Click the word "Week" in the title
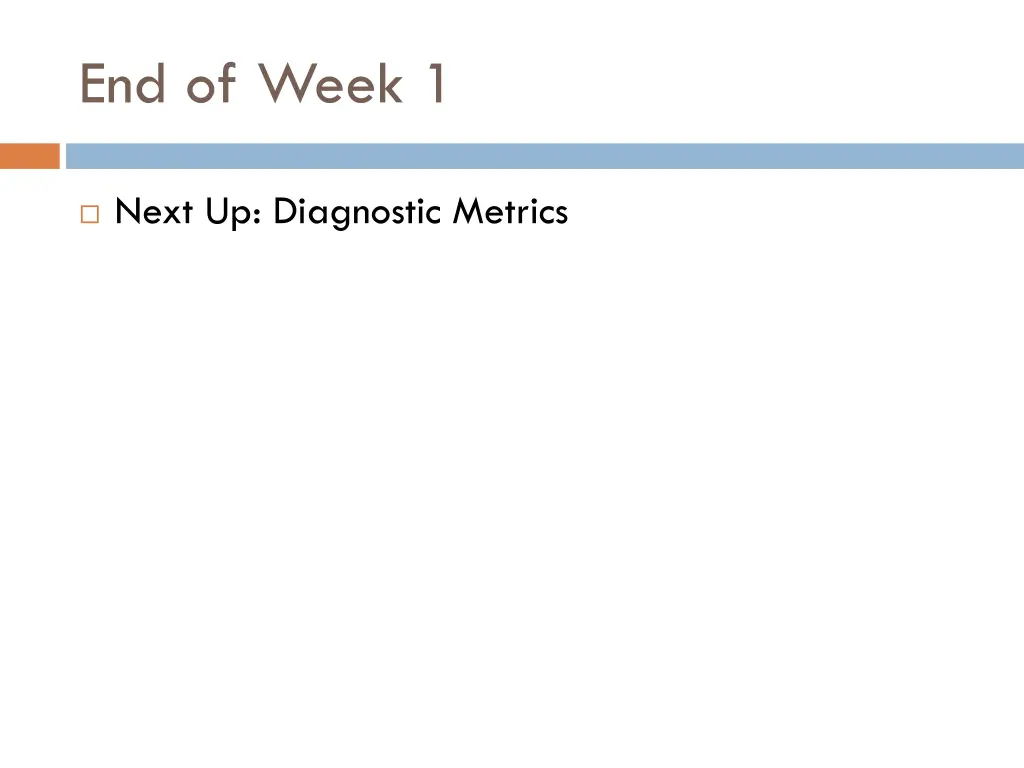 [330, 84]
